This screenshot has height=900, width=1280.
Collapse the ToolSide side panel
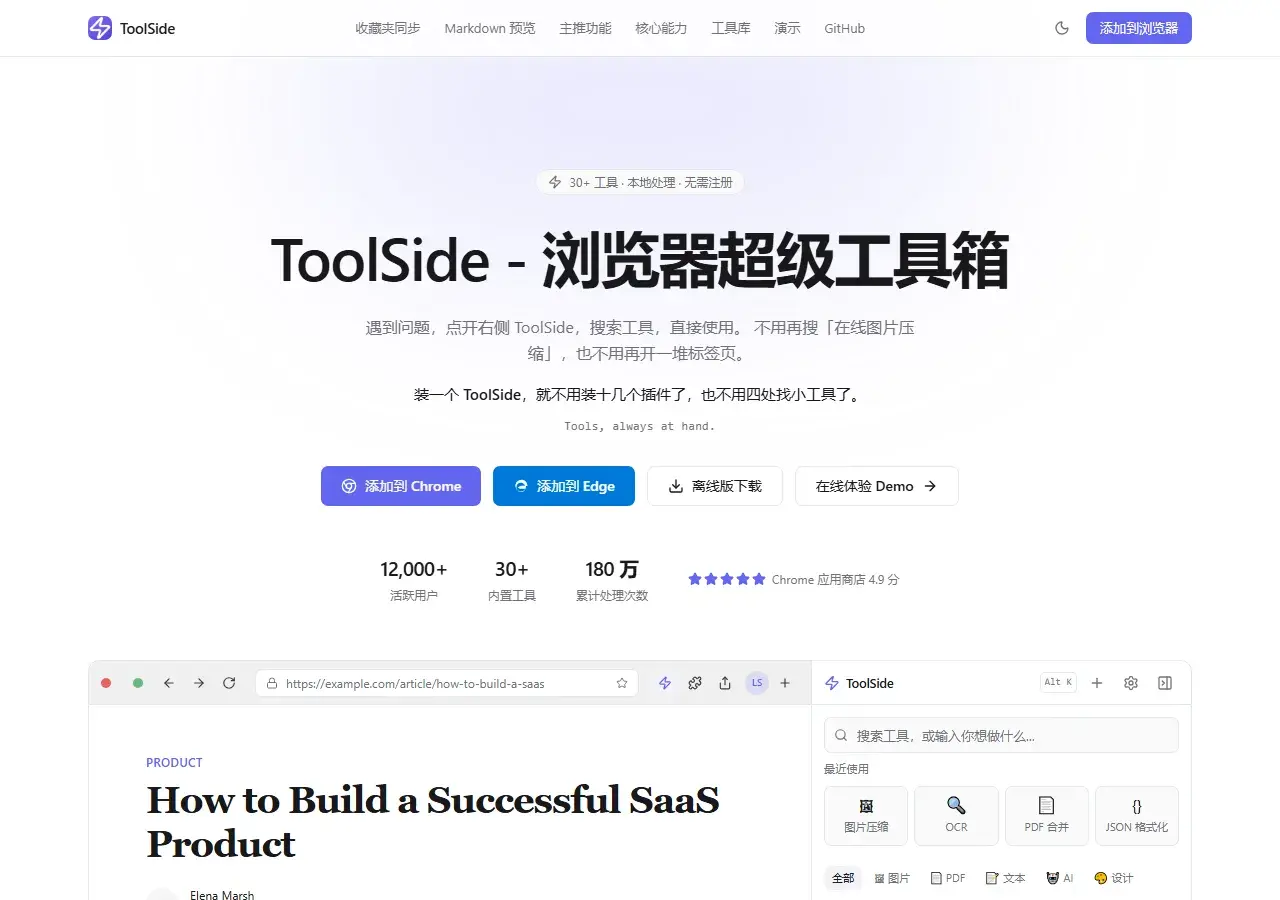(x=1165, y=683)
